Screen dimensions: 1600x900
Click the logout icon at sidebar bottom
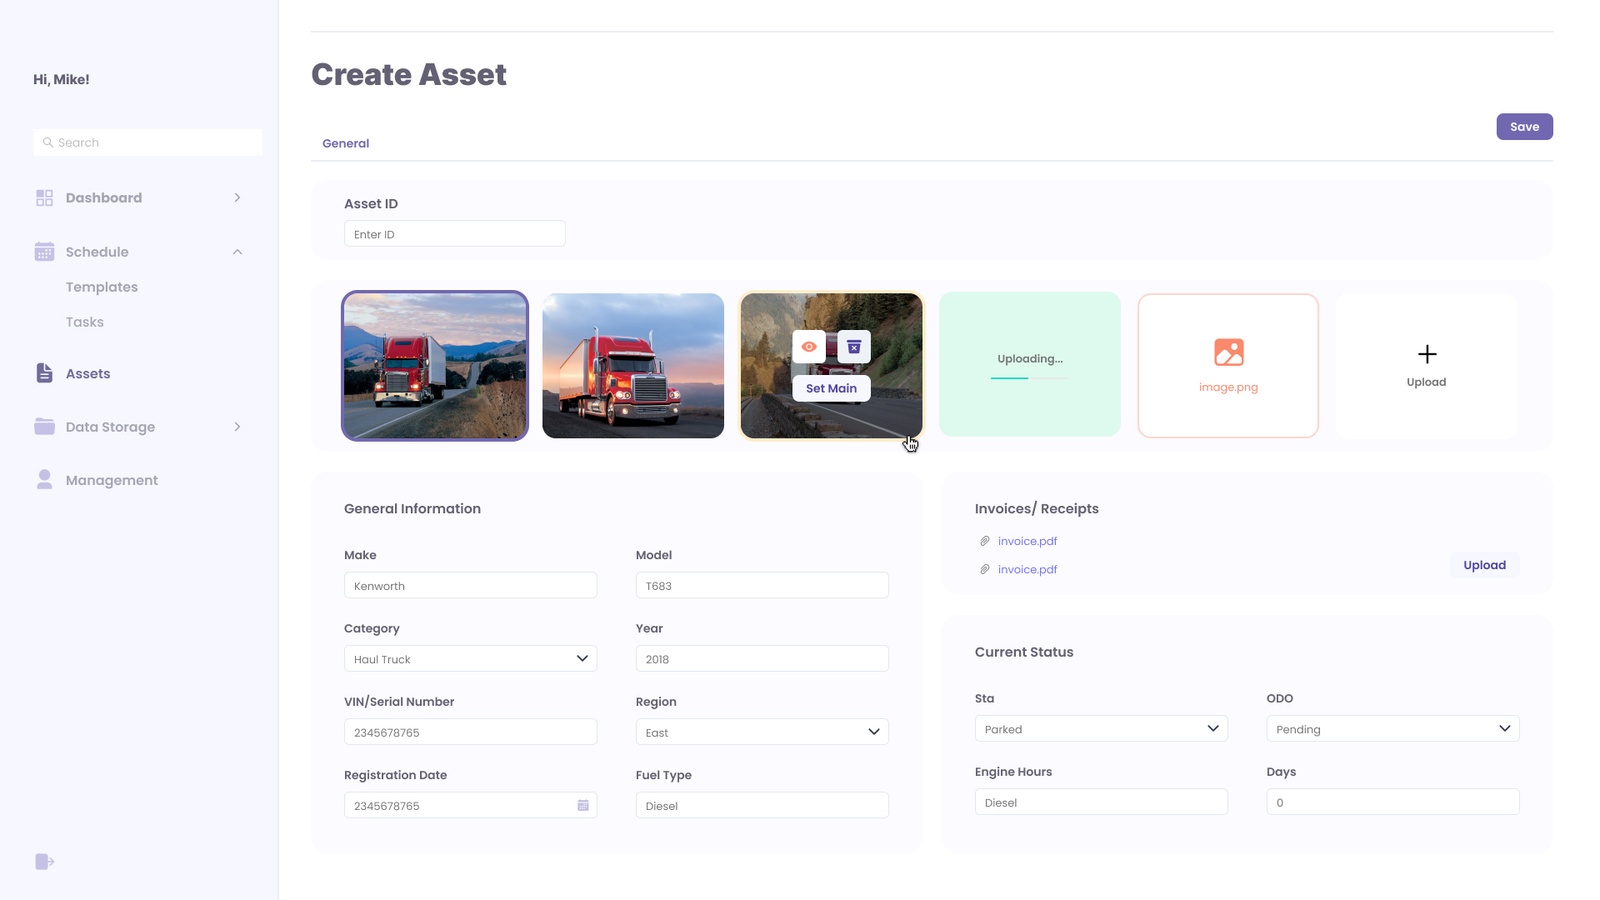coord(44,862)
